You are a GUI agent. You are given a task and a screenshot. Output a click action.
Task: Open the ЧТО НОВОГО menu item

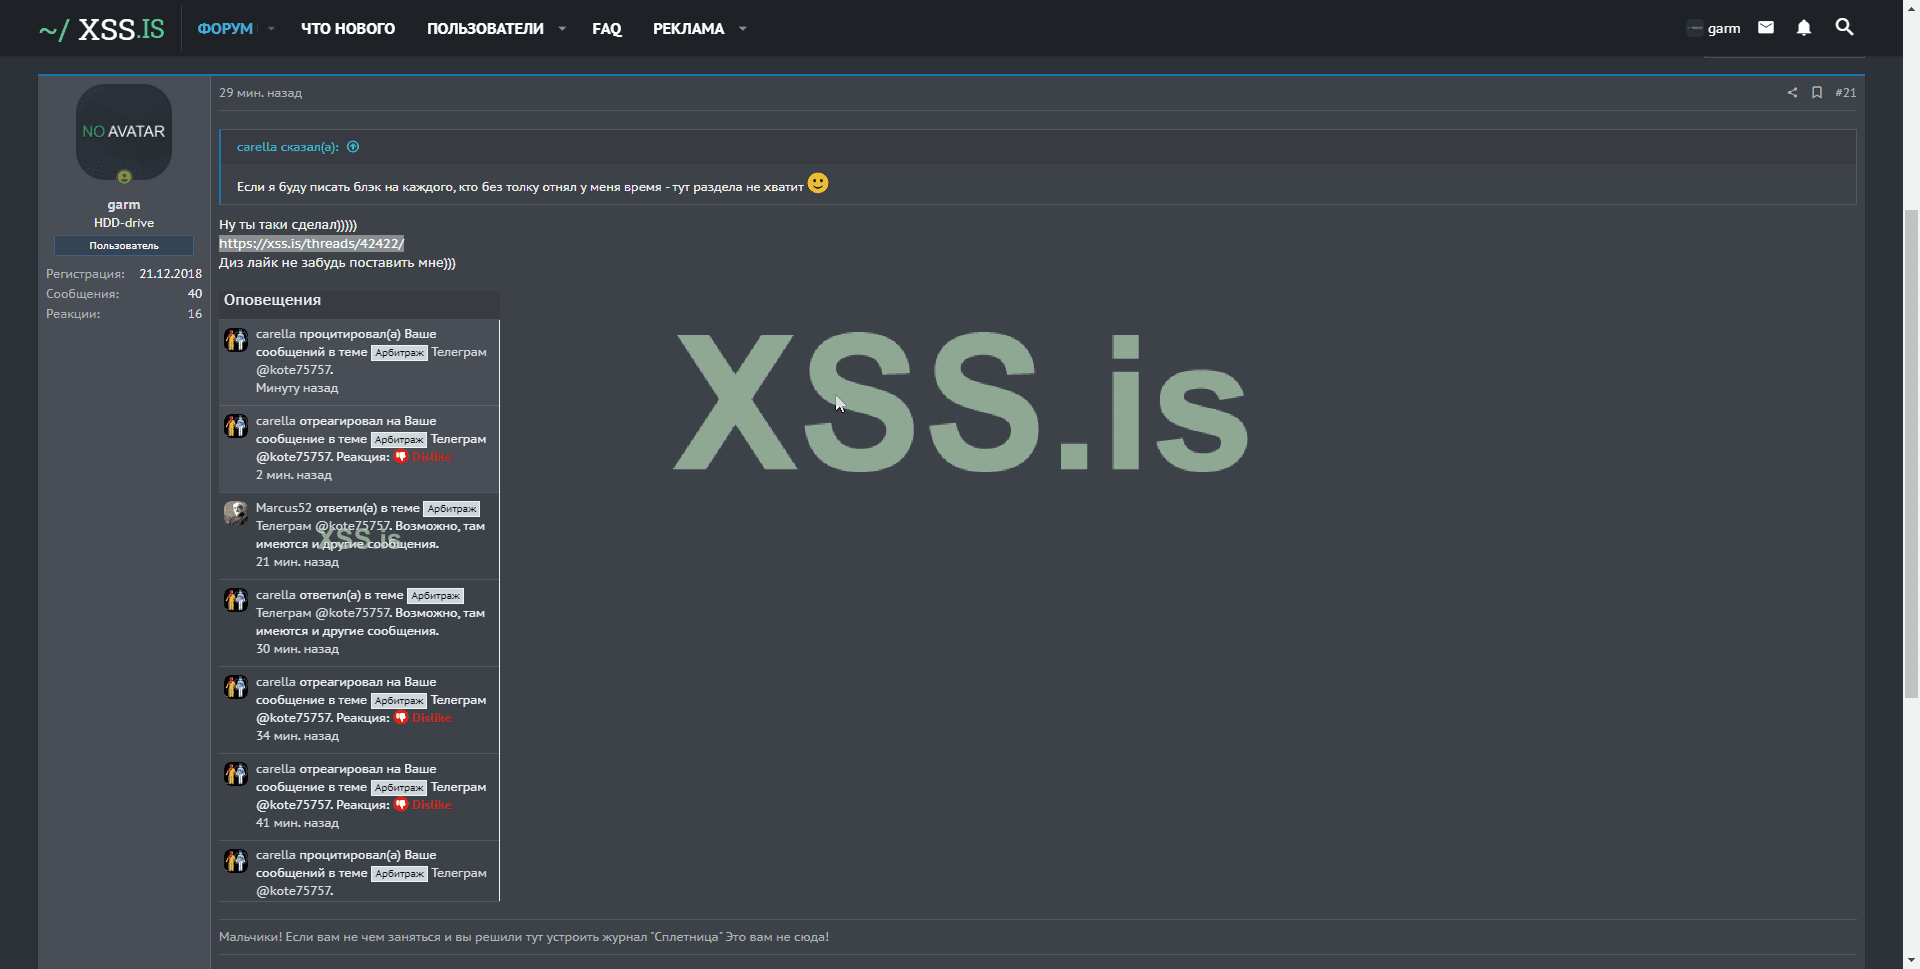tap(347, 29)
